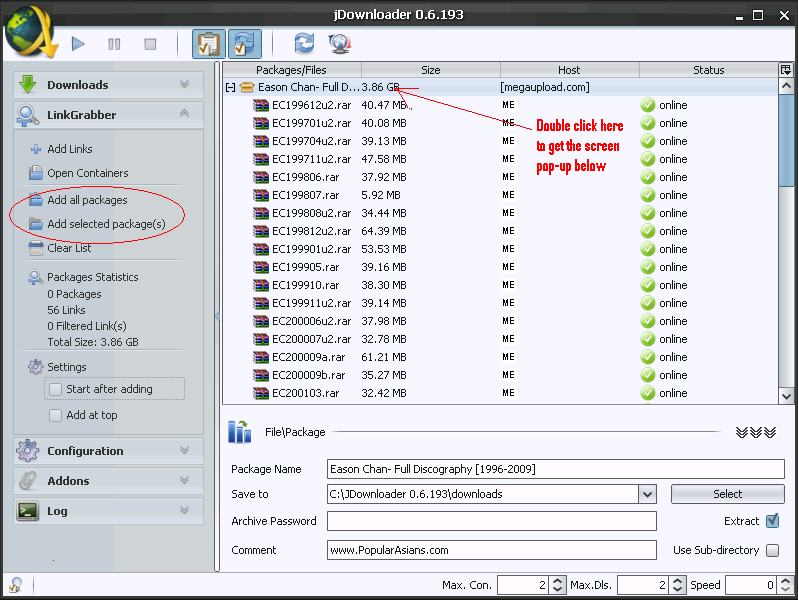This screenshot has height=600, width=798.
Task: Toggle the Extract checkbox
Action: pos(773,521)
